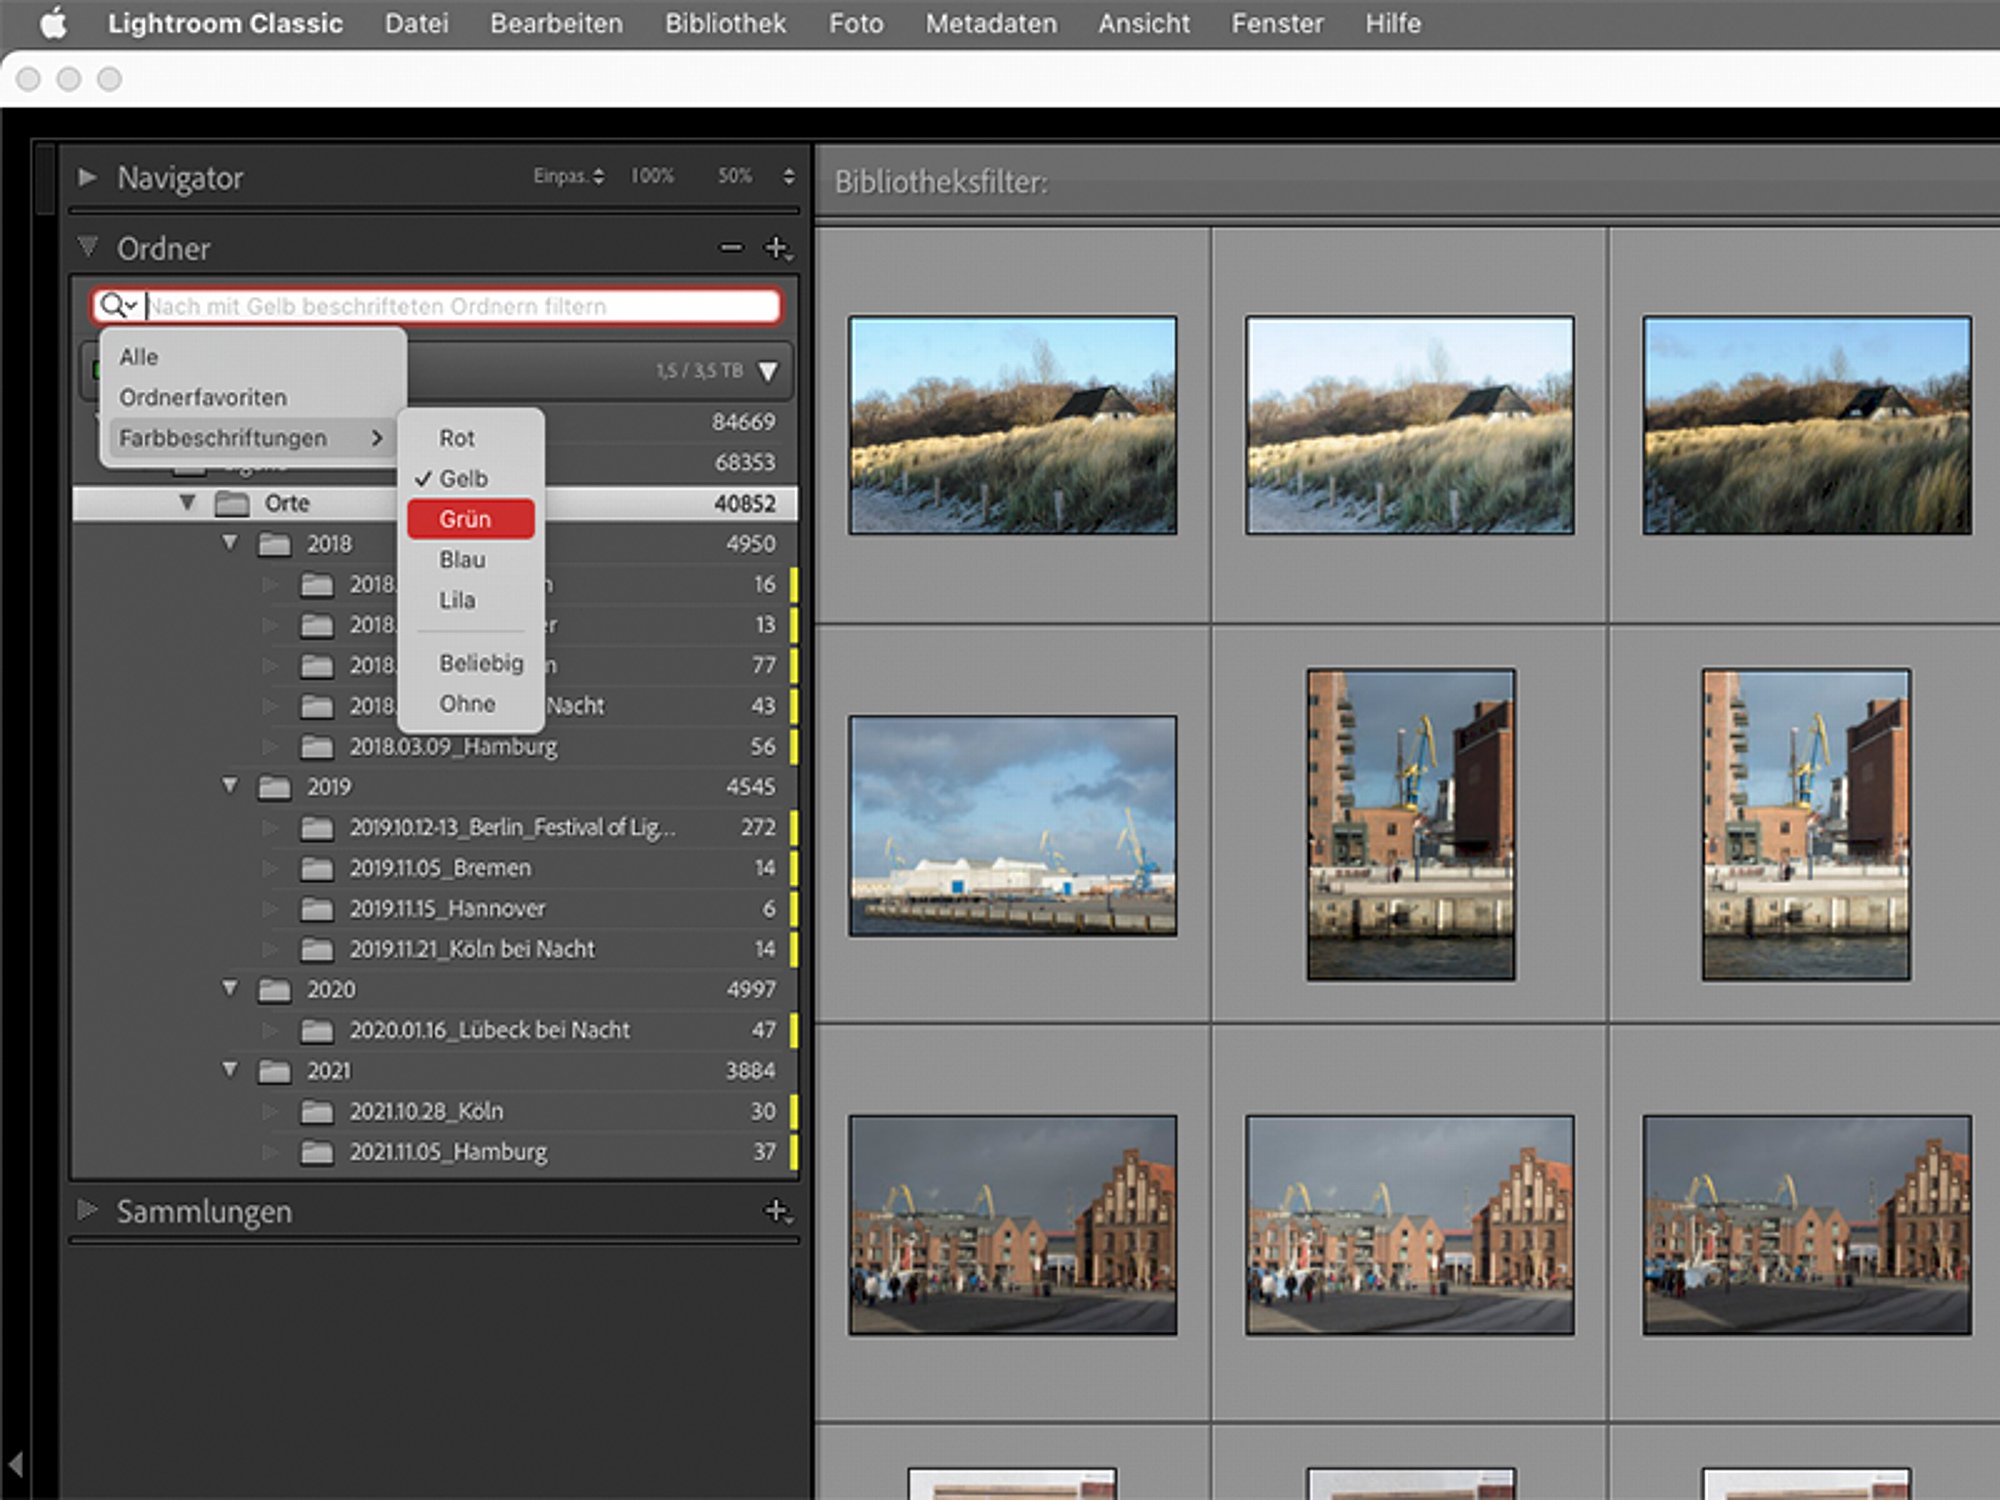Collapse the 2021 folder
2000x1500 pixels.
coord(230,1069)
